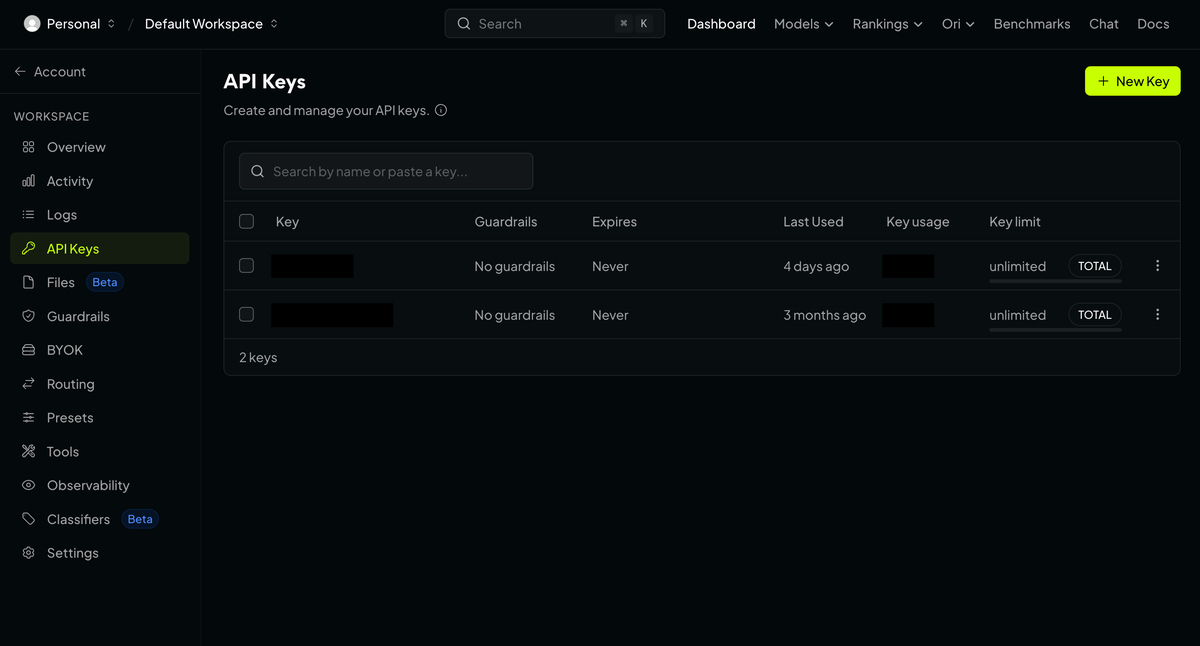Toggle the select-all keys checkbox in header
This screenshot has height=646, width=1200.
pos(247,221)
